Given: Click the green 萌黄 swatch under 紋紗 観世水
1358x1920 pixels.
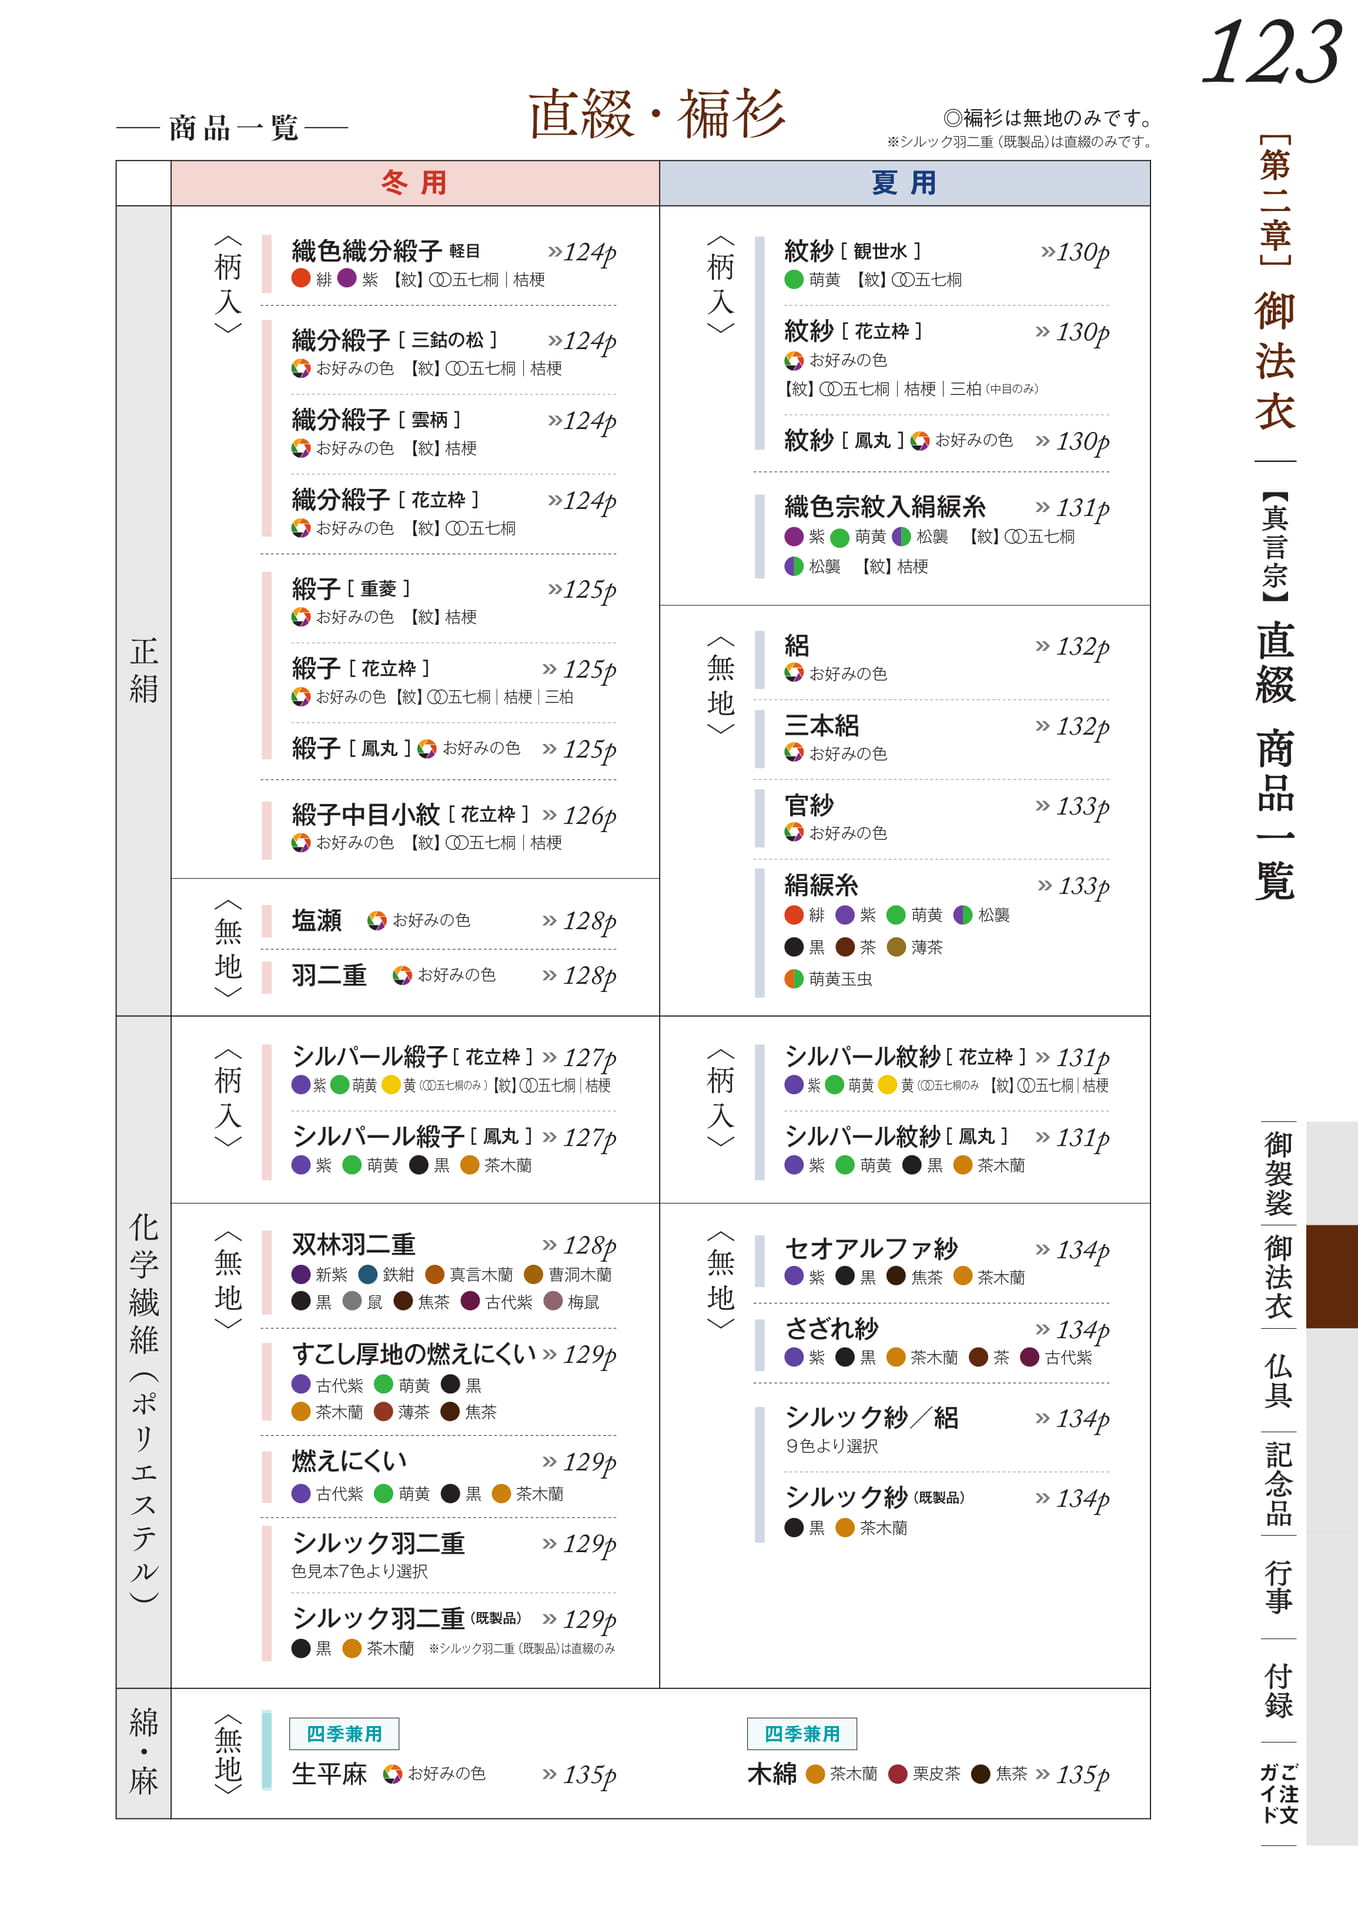Looking at the screenshot, I should [x=794, y=280].
